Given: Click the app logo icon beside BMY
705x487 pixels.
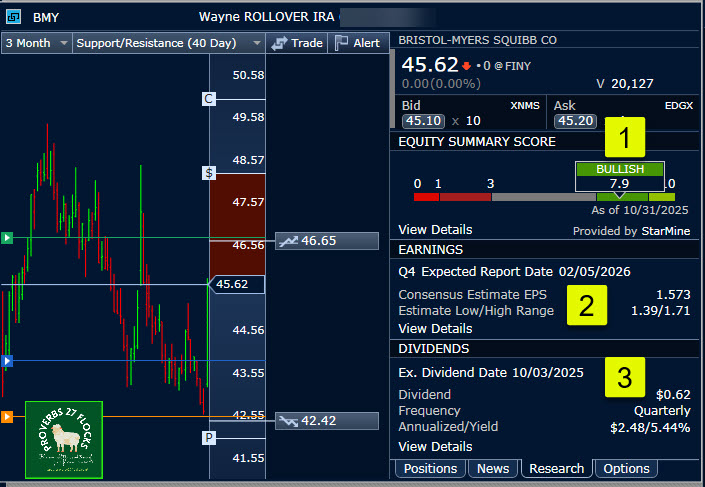Looking at the screenshot, I should 13,17.
